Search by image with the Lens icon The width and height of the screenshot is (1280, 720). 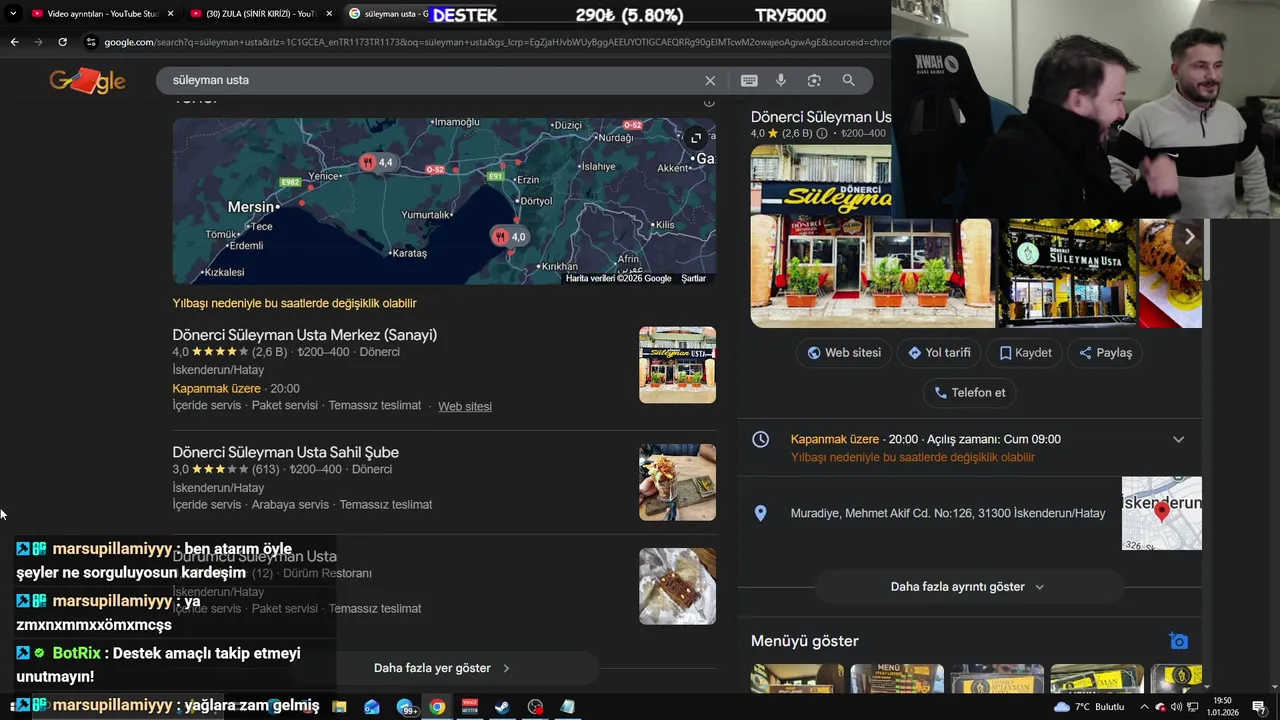click(814, 80)
